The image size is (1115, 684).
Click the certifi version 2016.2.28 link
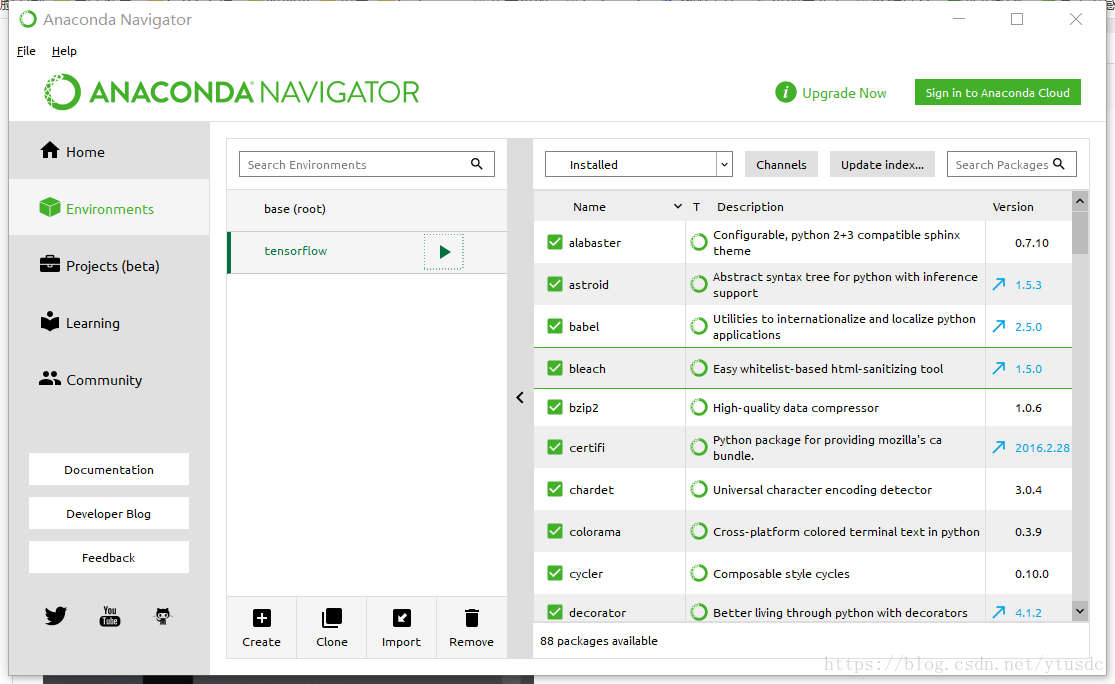pos(1042,448)
